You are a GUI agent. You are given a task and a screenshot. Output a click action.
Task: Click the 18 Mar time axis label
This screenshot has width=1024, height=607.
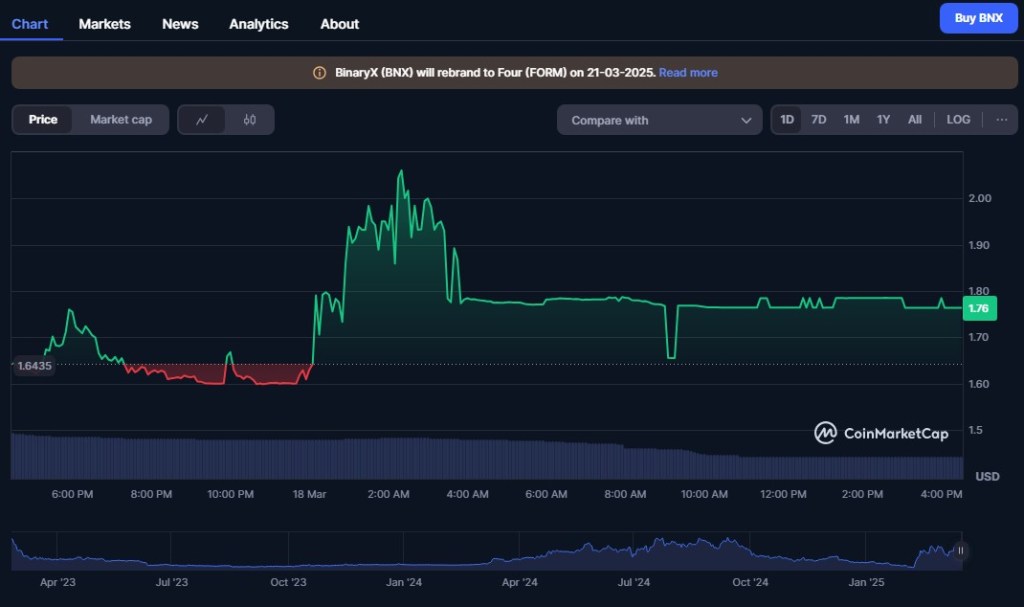(x=309, y=494)
